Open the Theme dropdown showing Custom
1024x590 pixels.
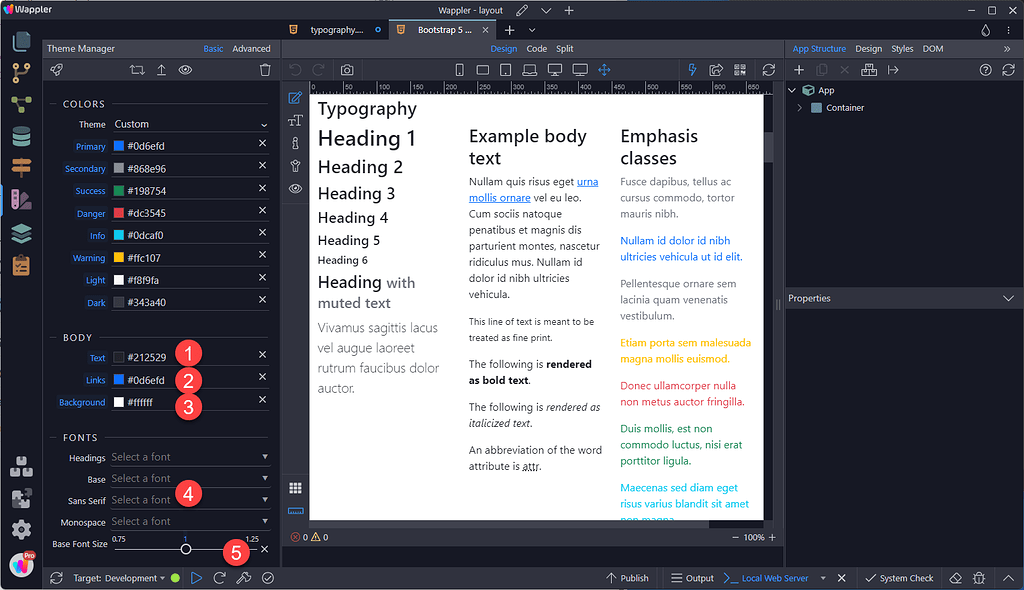coord(190,124)
